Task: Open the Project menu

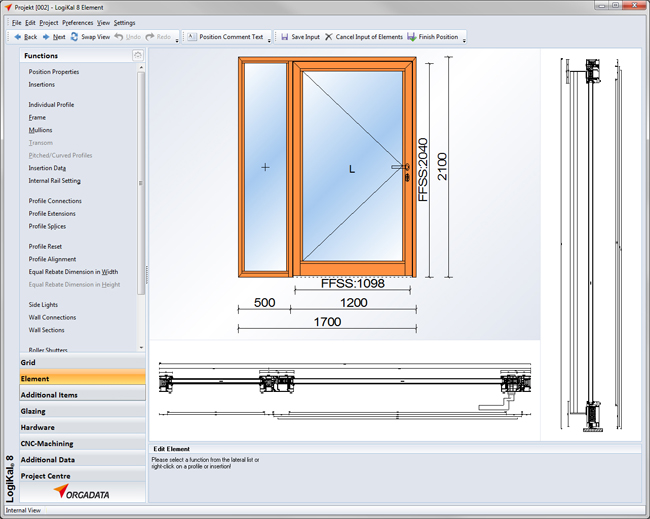Action: (x=49, y=23)
